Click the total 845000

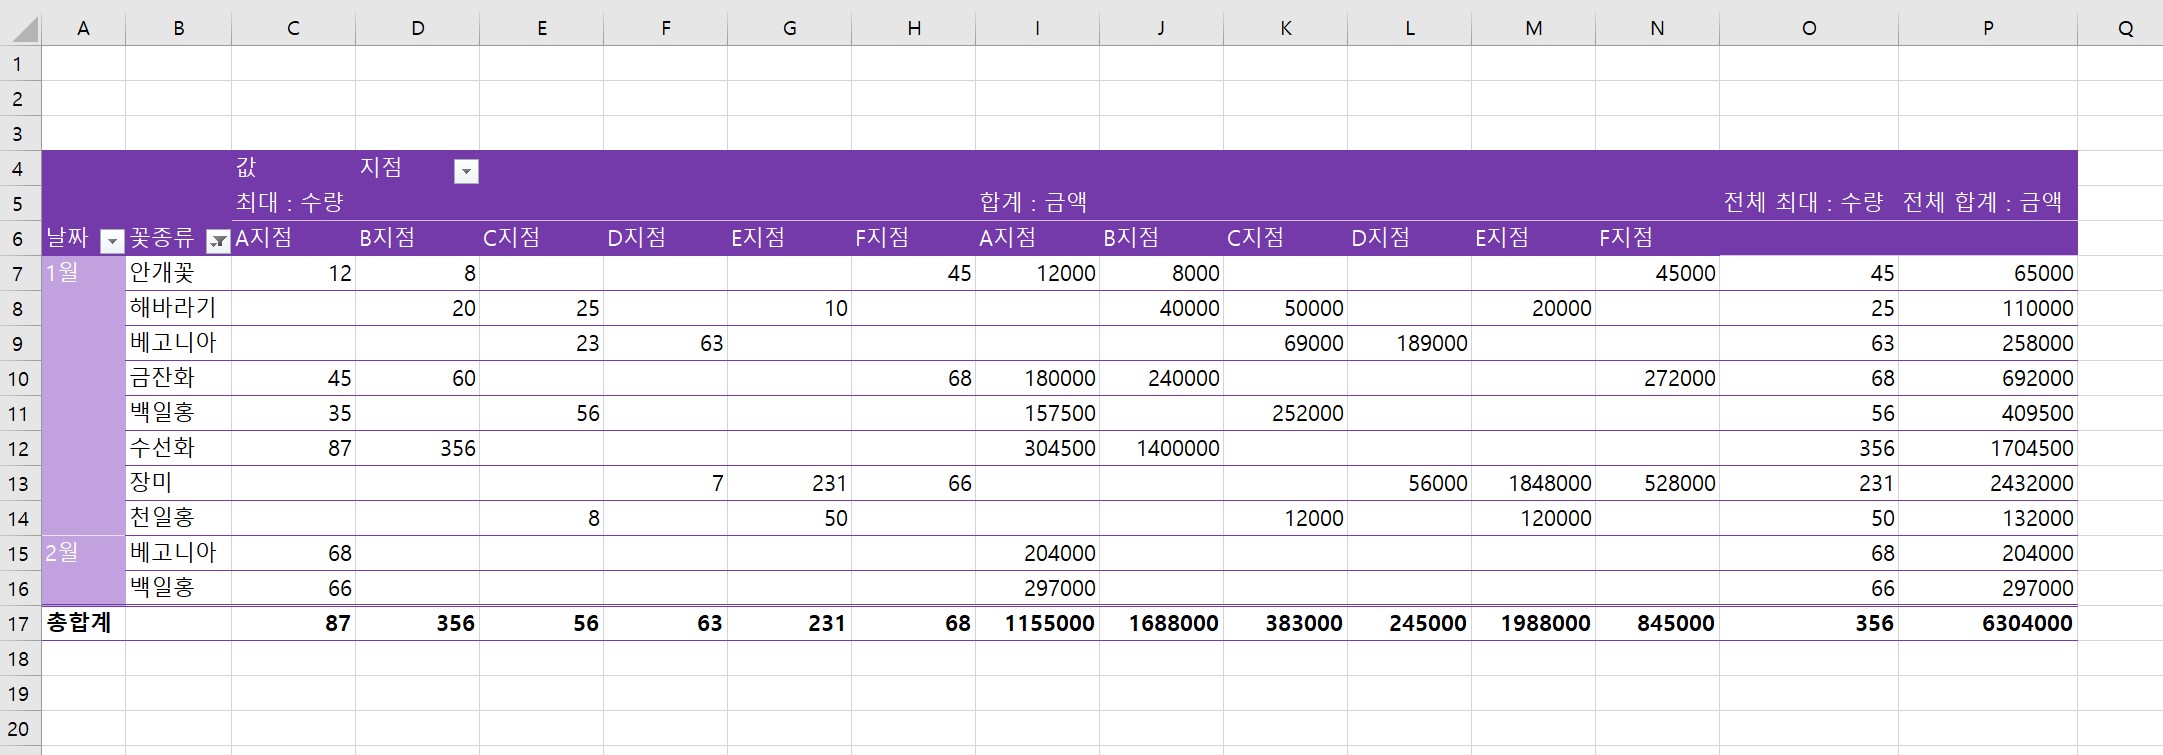click(1658, 623)
